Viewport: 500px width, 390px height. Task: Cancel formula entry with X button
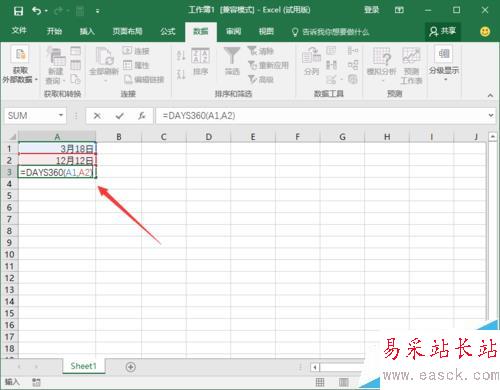(x=97, y=116)
